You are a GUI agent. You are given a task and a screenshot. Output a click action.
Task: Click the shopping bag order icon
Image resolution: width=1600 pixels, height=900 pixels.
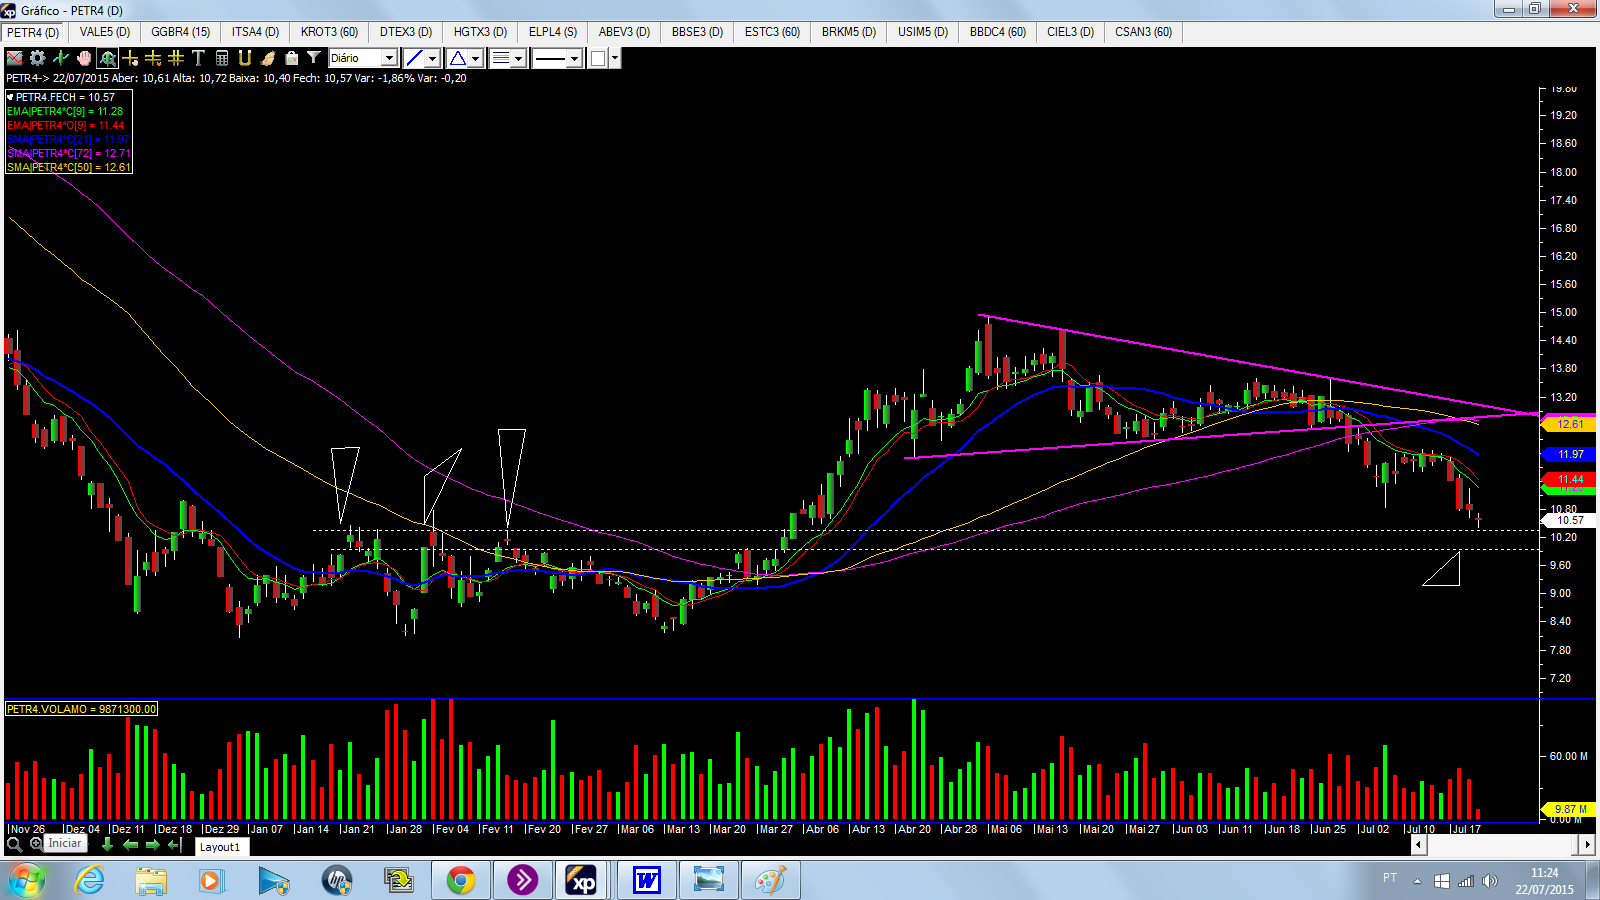coord(291,58)
